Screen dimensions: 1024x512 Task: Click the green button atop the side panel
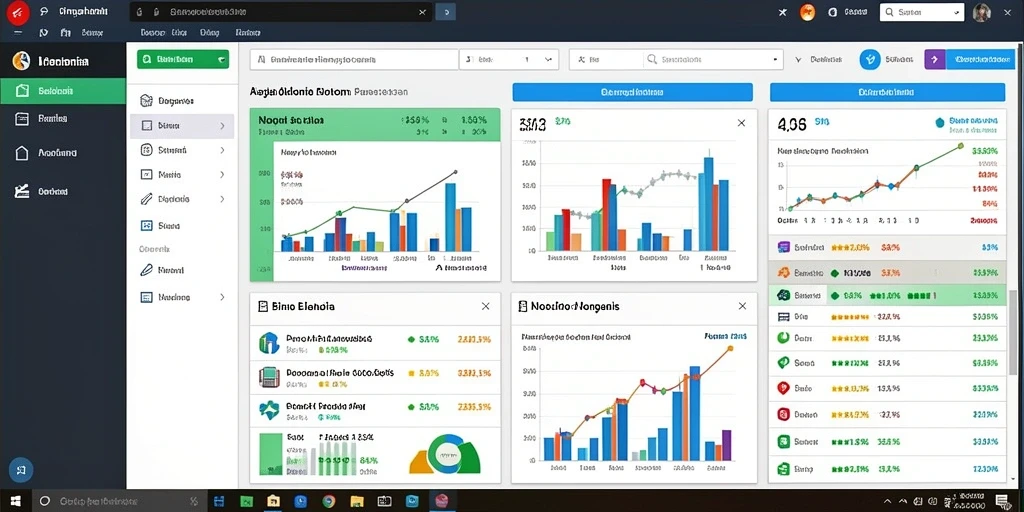183,59
